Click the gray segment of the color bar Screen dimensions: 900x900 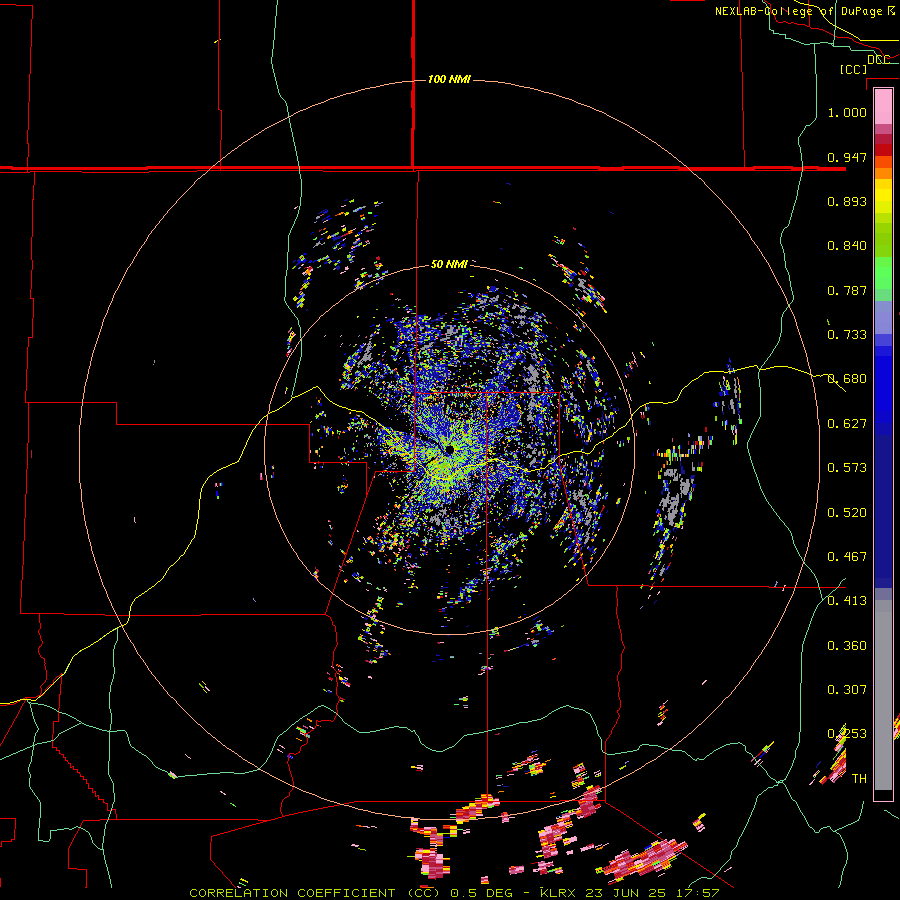pyautogui.click(x=883, y=695)
